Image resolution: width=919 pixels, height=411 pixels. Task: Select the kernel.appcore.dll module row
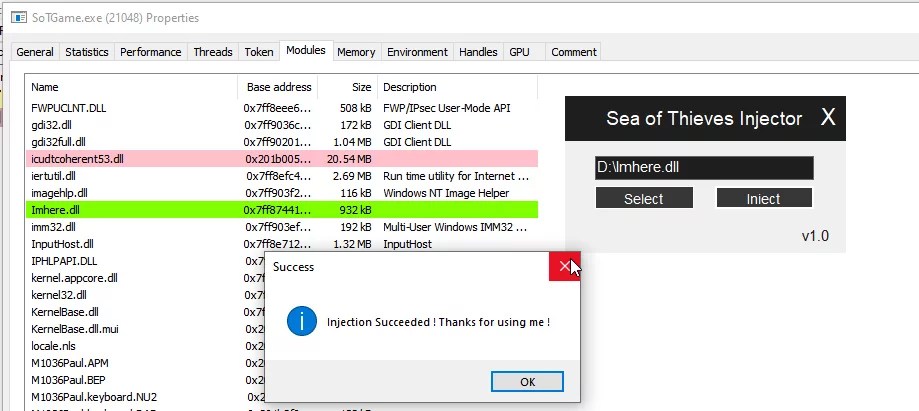click(x=145, y=278)
